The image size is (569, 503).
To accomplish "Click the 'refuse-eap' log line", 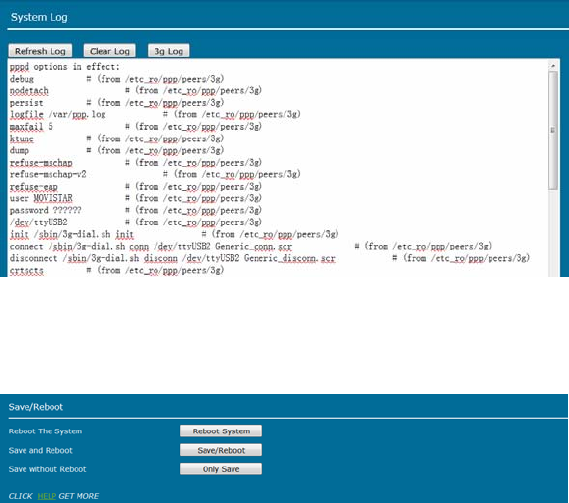I will 136,187.
